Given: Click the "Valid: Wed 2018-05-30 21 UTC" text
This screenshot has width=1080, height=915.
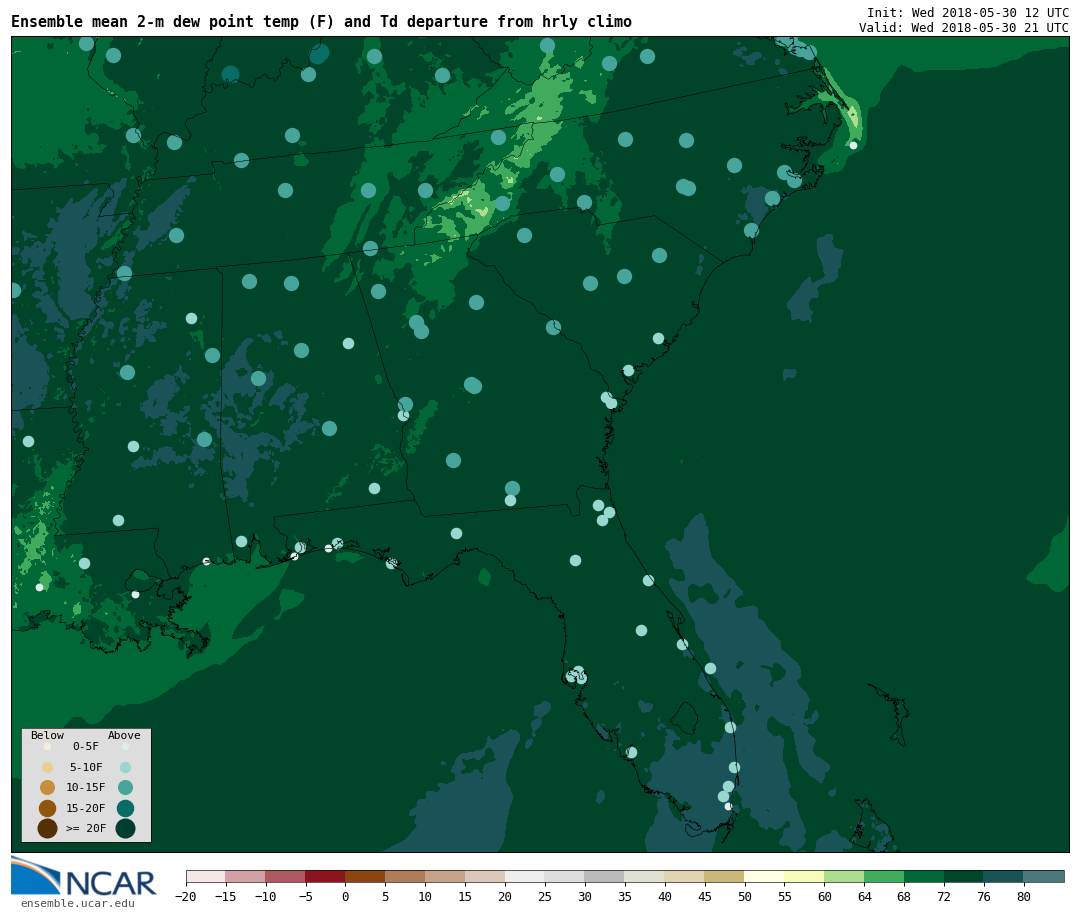Looking at the screenshot, I should [964, 28].
